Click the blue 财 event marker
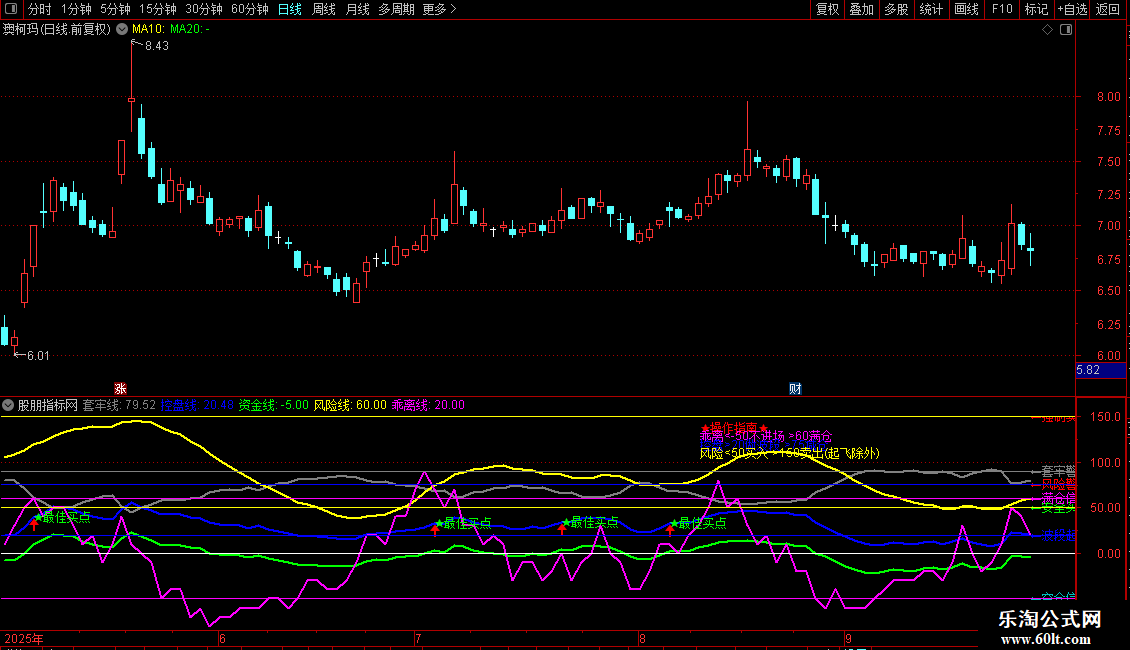This screenshot has height=650, width=1130. click(796, 388)
